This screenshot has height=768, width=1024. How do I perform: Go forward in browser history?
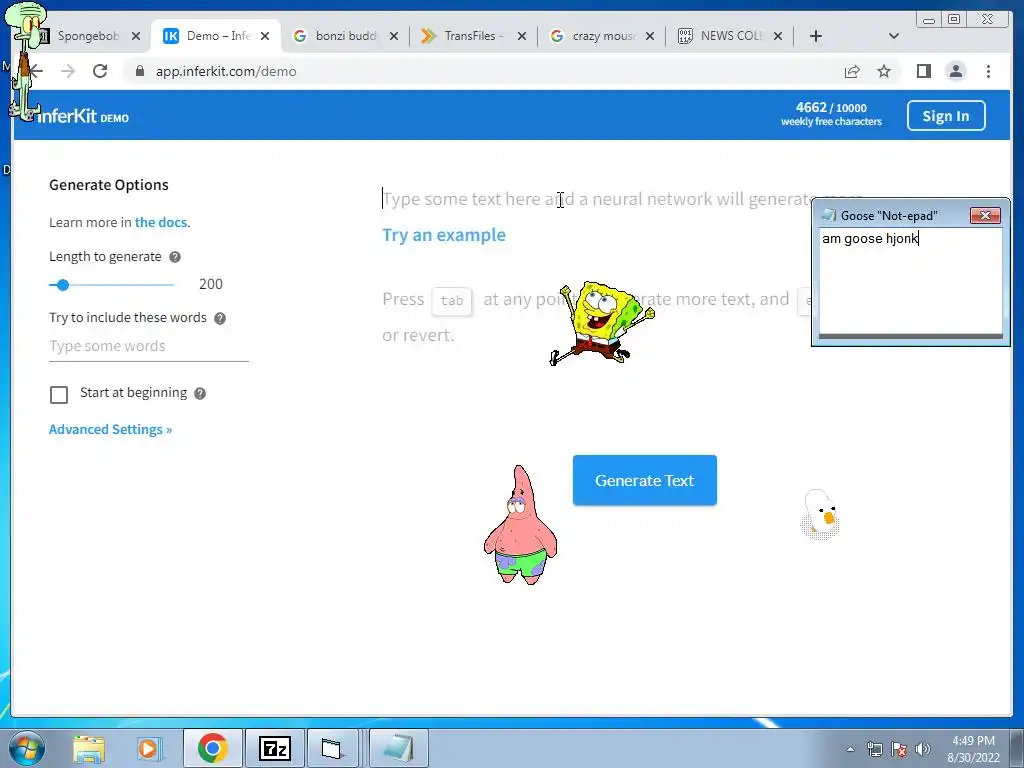tap(68, 71)
